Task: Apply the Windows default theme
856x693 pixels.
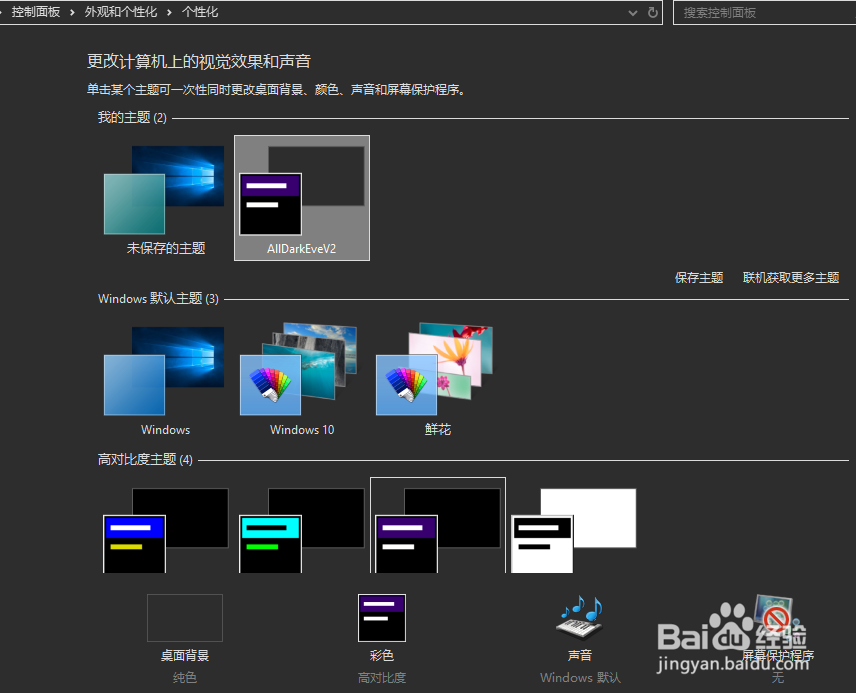Action: coord(164,371)
